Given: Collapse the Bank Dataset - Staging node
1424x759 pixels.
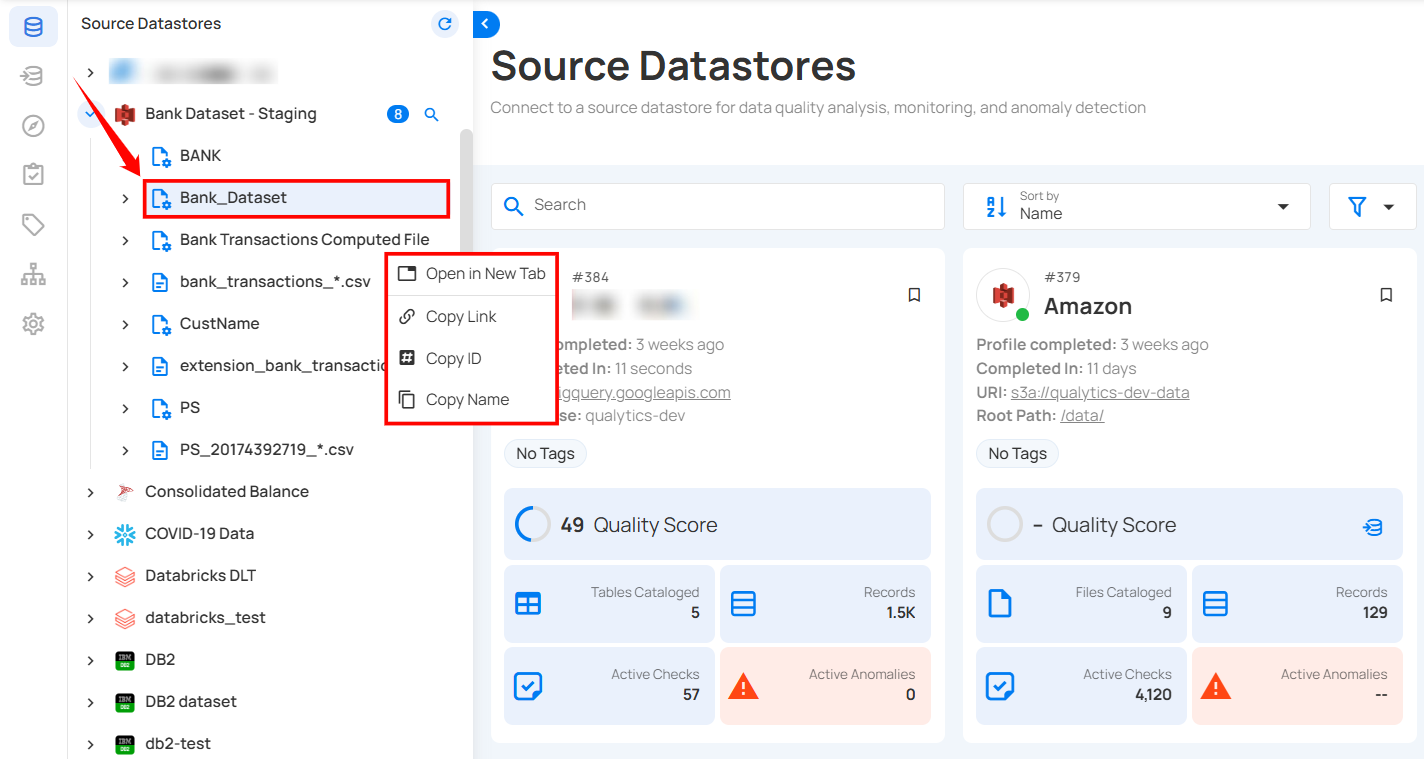Looking at the screenshot, I should point(91,114).
